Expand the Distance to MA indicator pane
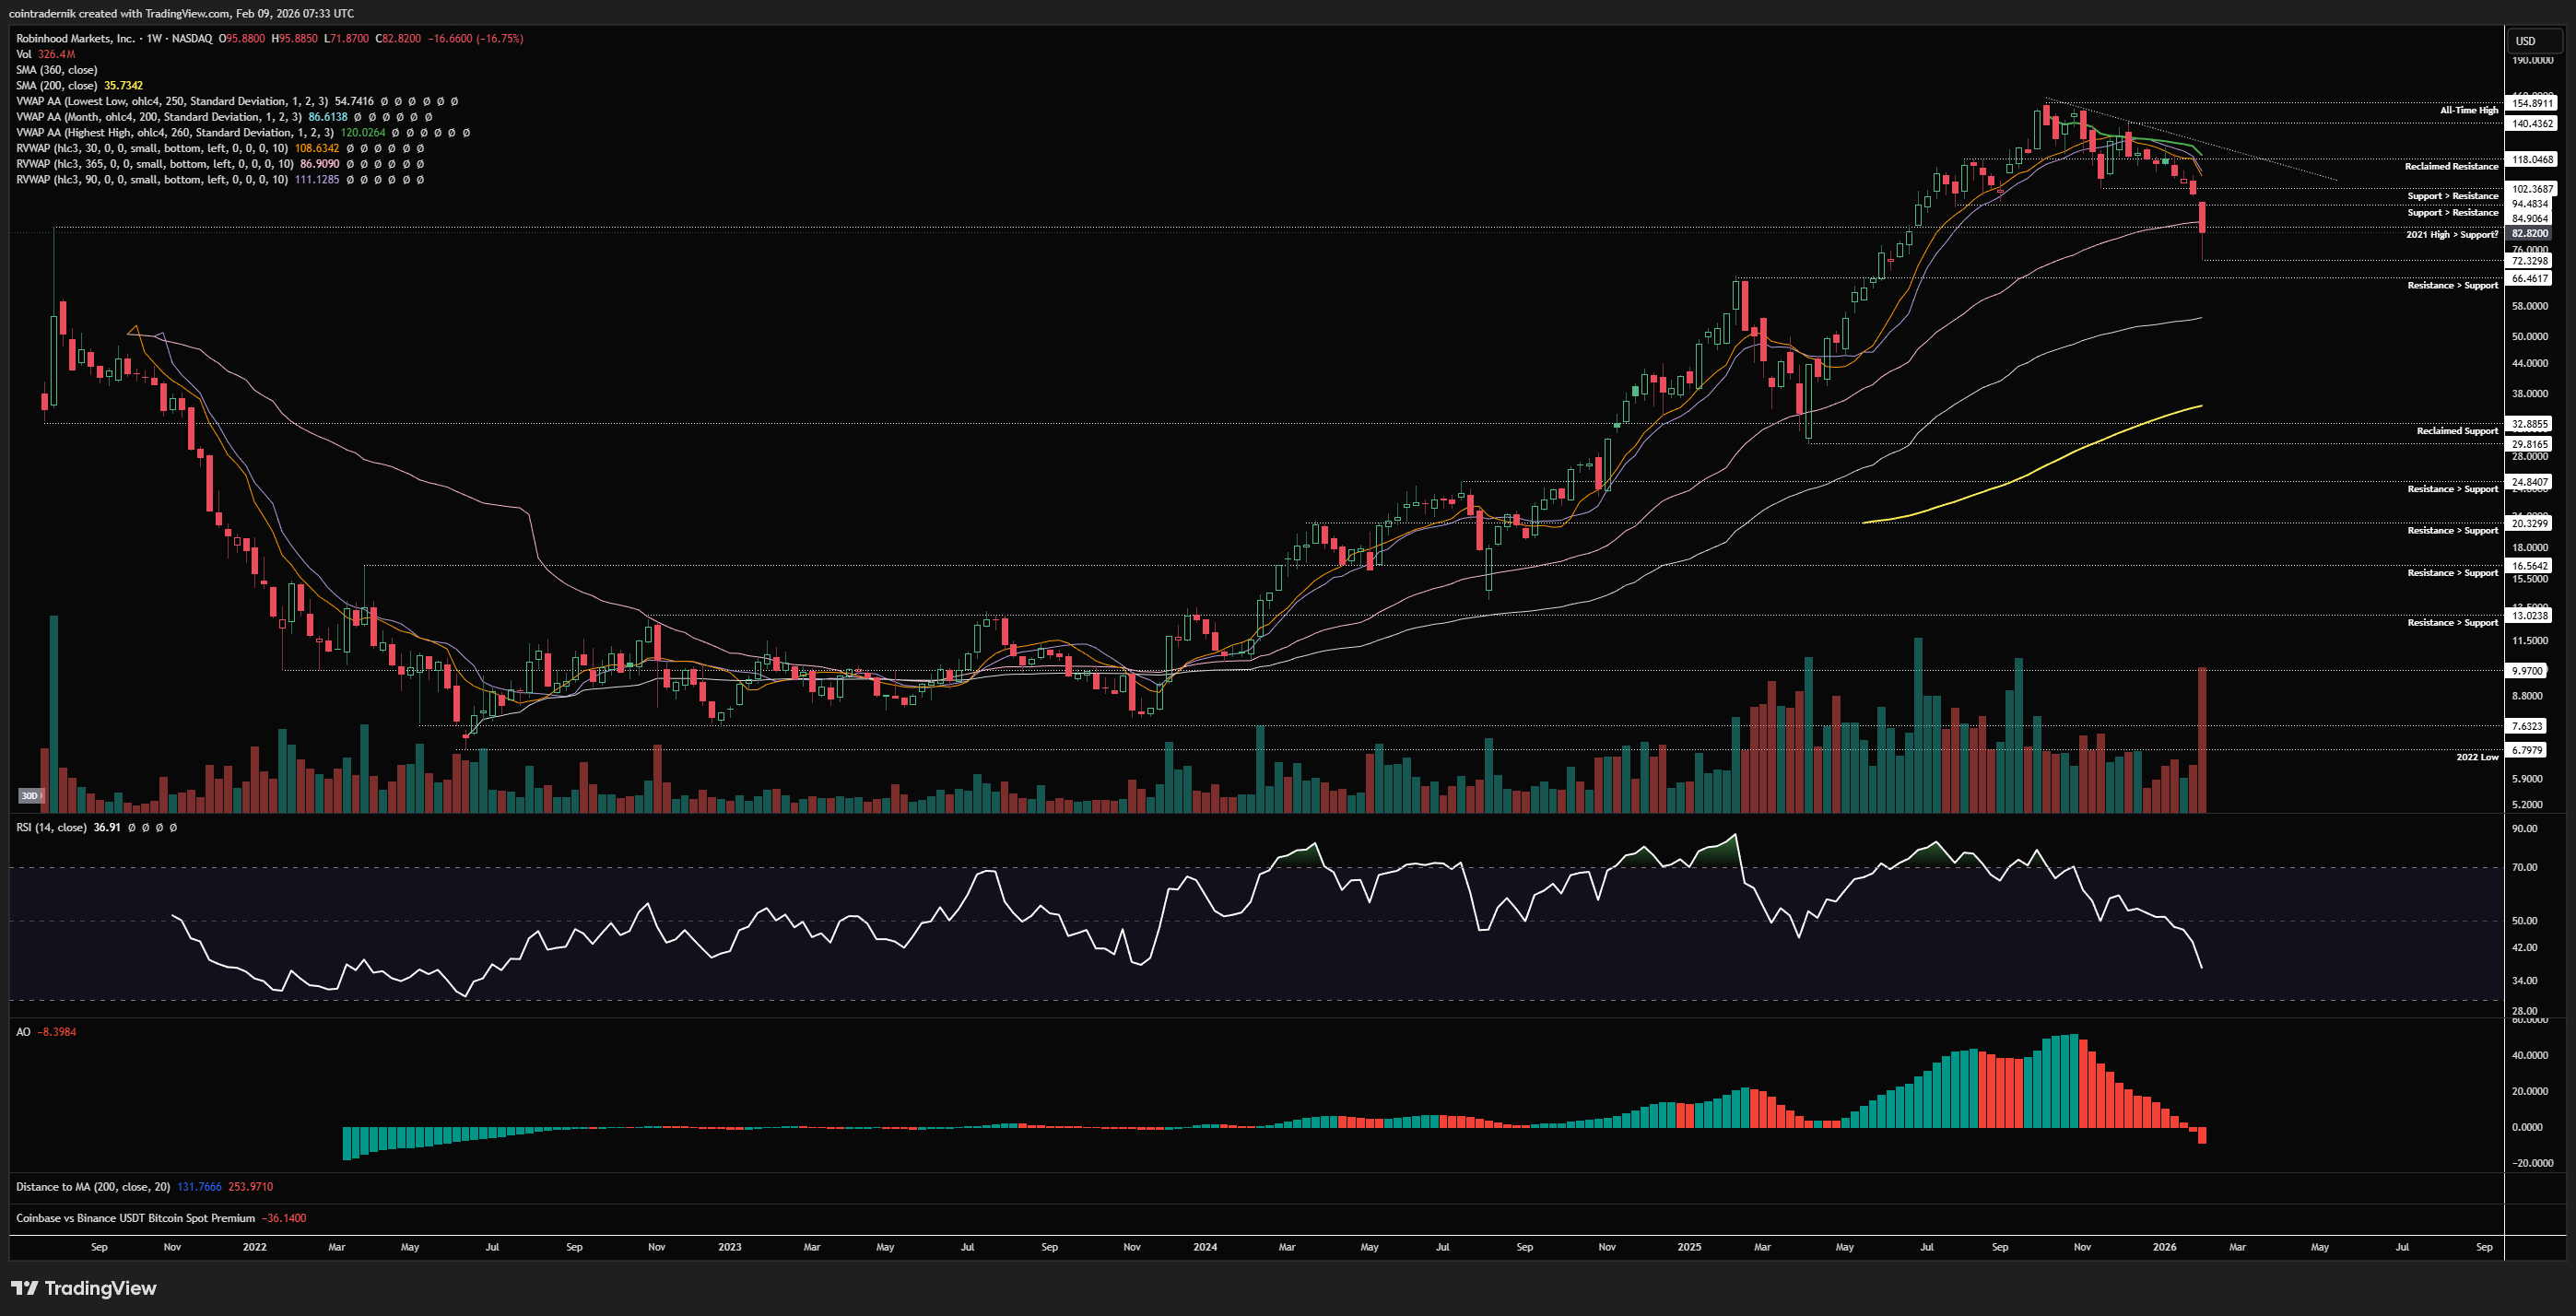Viewport: 2576px width, 1316px height. (x=93, y=1187)
